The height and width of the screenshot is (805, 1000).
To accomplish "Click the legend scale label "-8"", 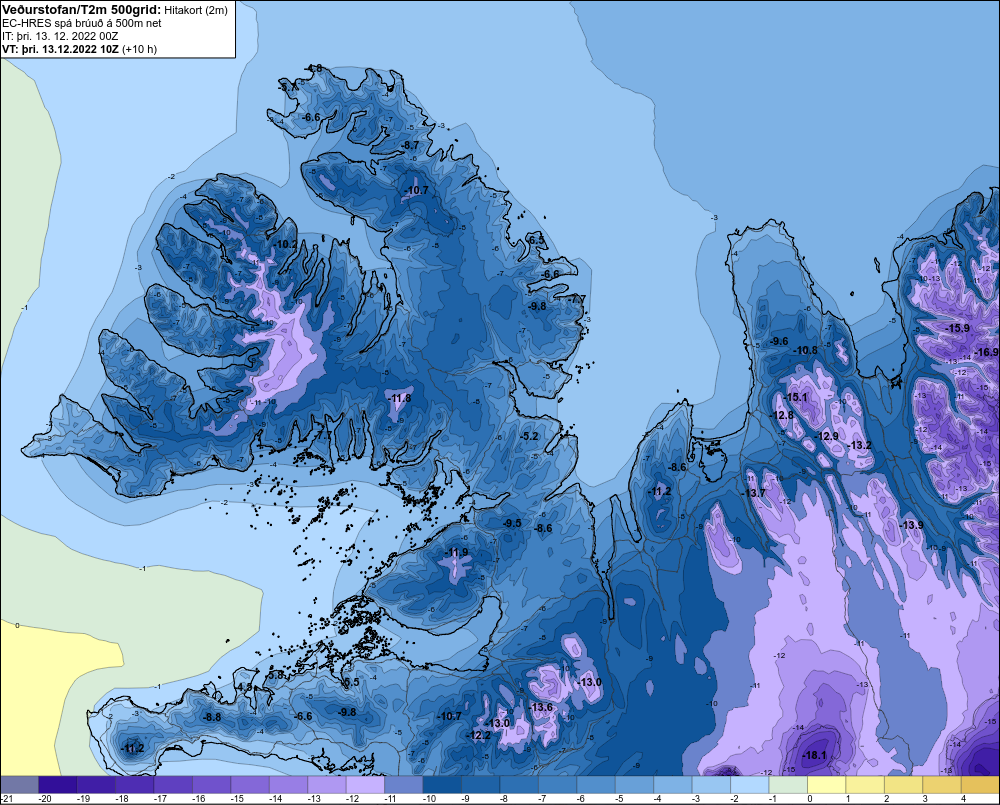I will point(504,799).
